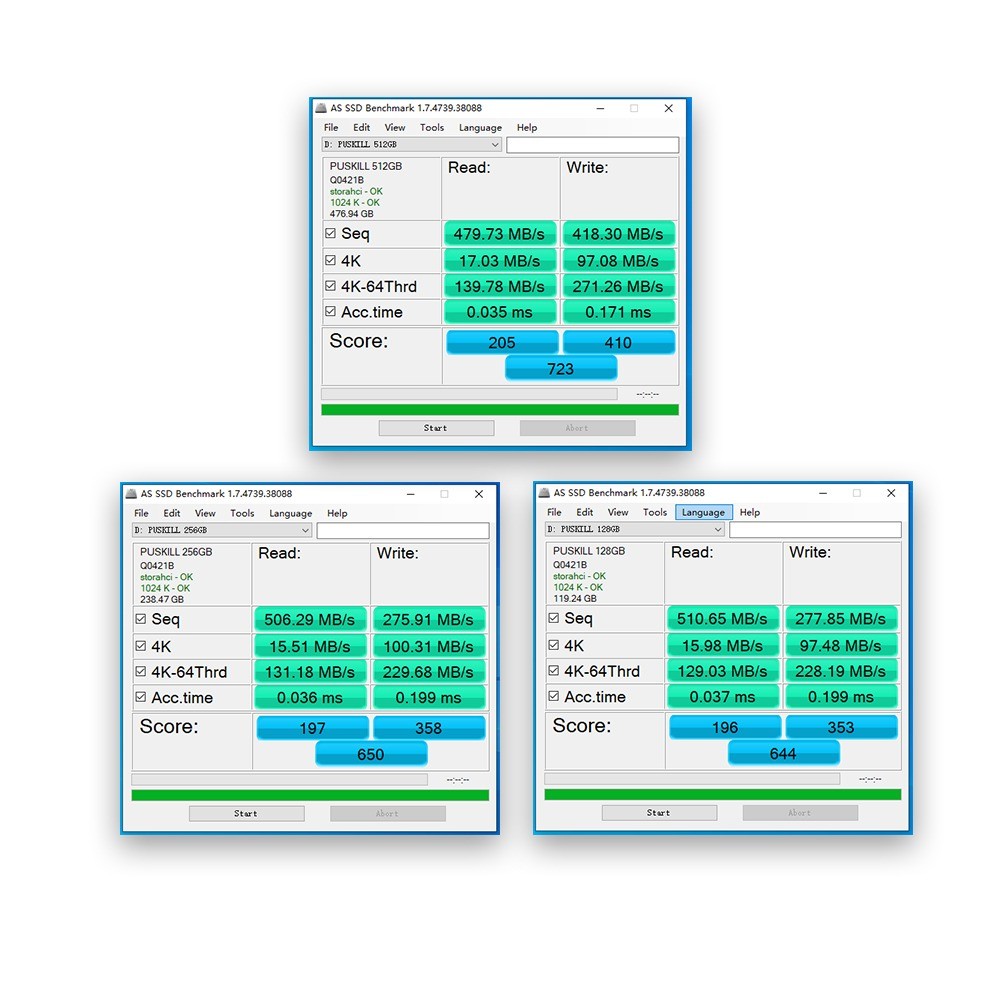Disable Acc.time test in the 128GB window
Viewport: 1000px width, 1000px height.
pyautogui.click(x=554, y=697)
